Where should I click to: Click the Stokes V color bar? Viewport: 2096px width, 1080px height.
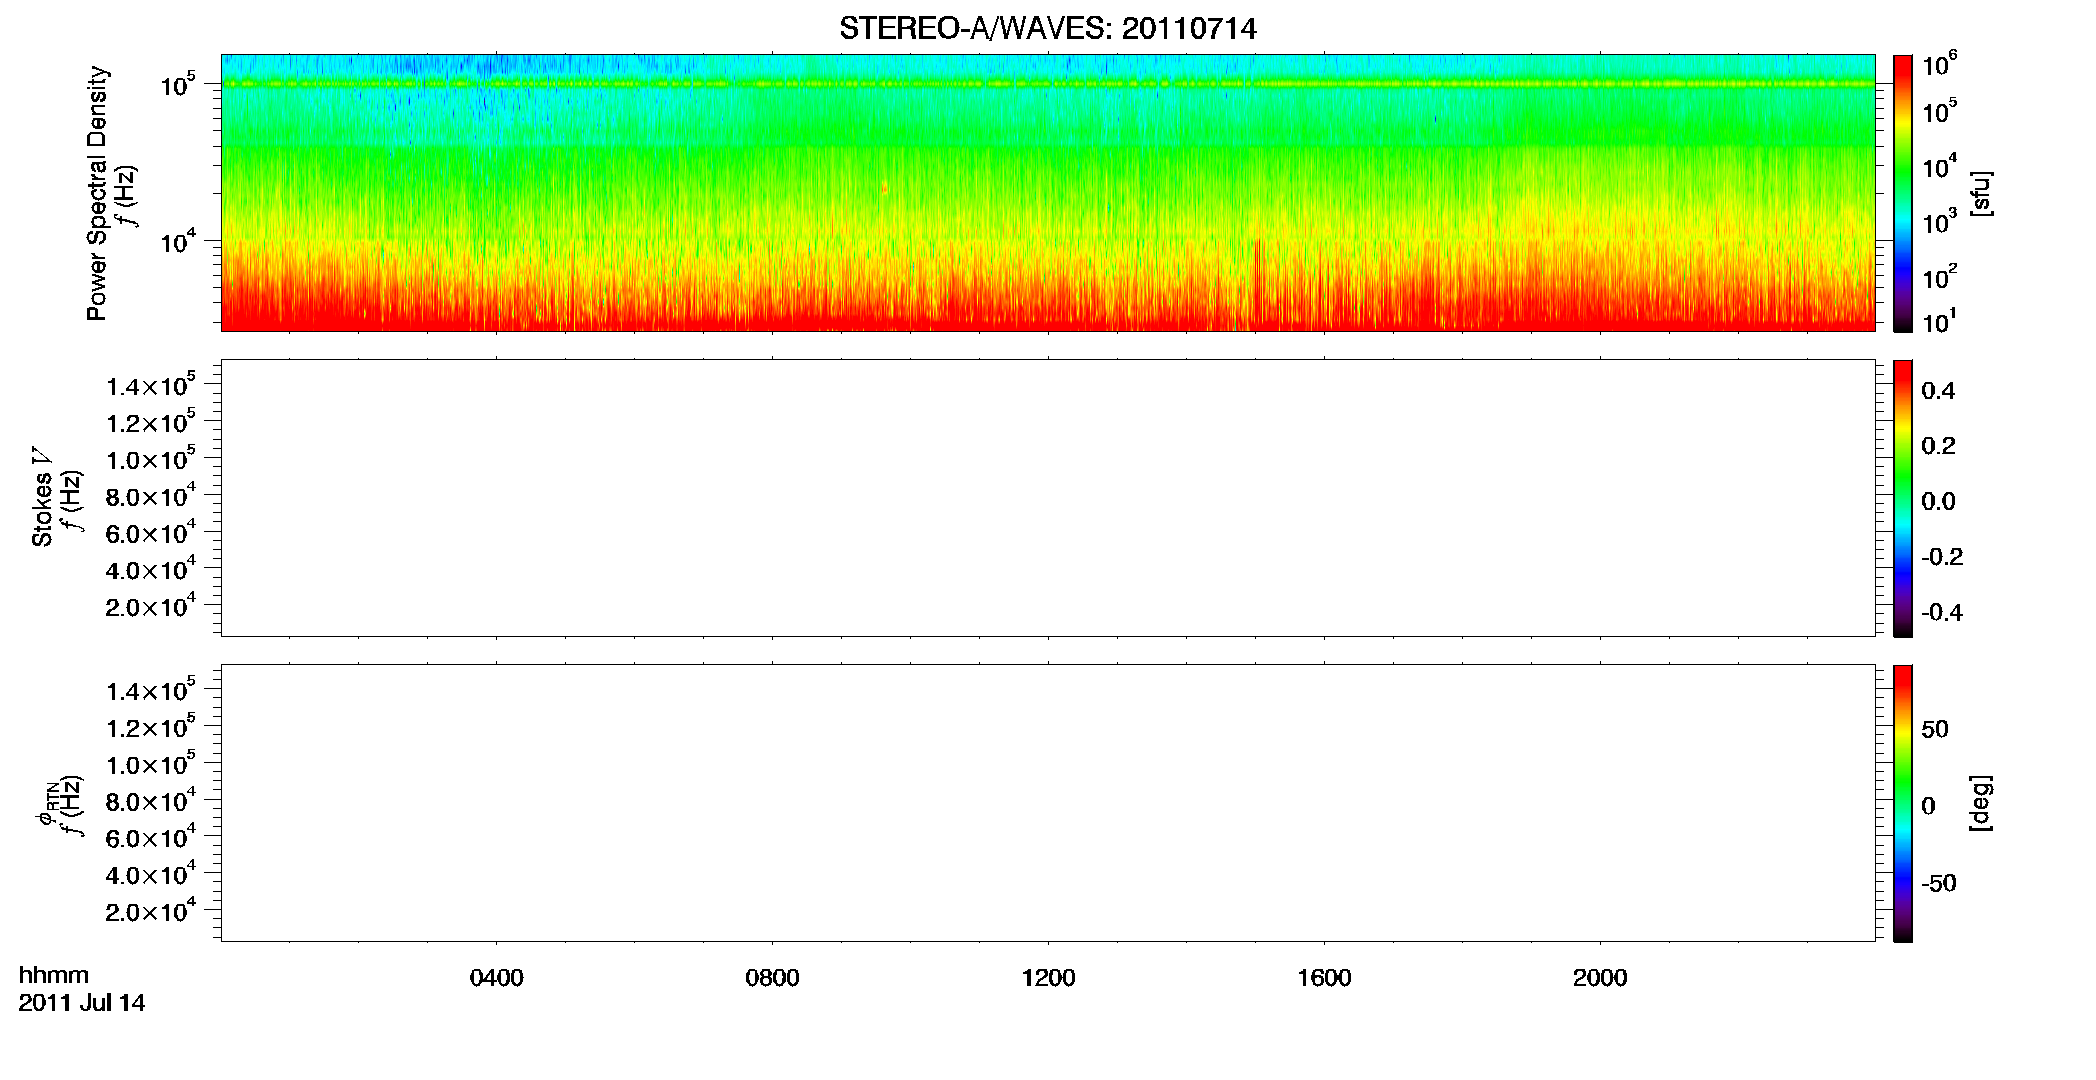(1902, 498)
